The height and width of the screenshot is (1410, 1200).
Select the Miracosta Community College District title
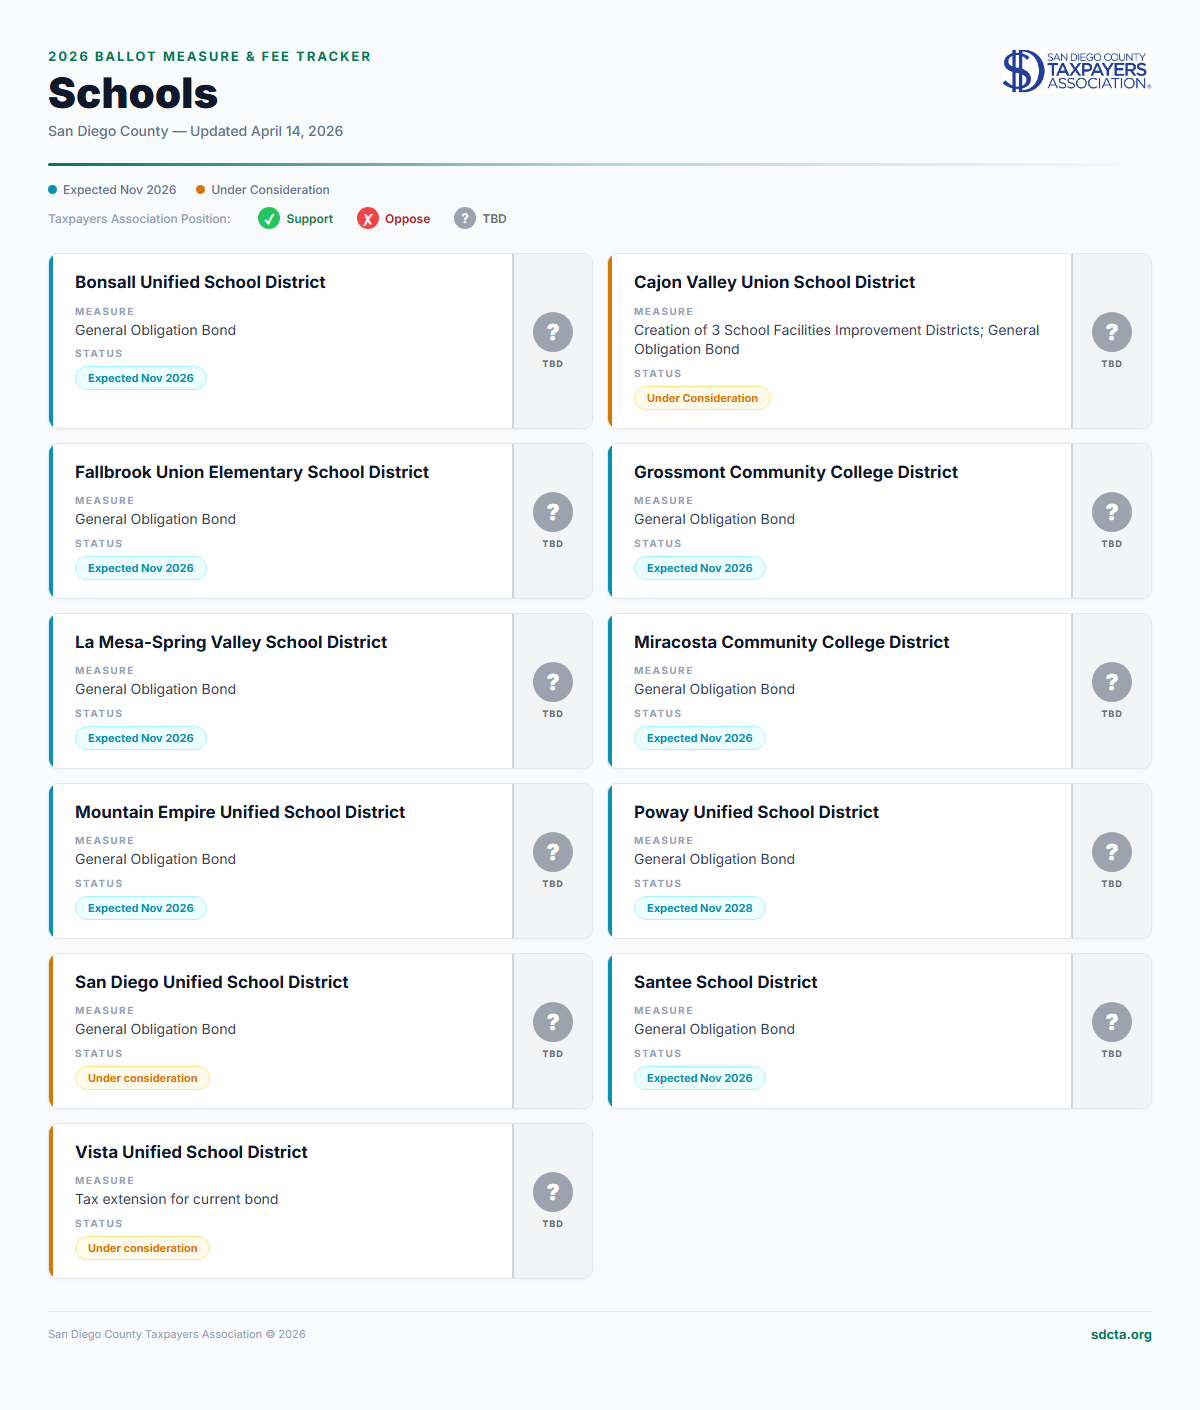[792, 642]
